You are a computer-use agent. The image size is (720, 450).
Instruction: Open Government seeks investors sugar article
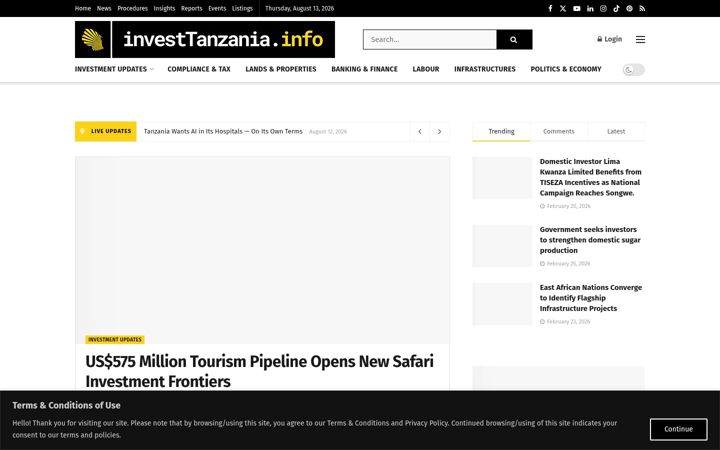coord(590,240)
